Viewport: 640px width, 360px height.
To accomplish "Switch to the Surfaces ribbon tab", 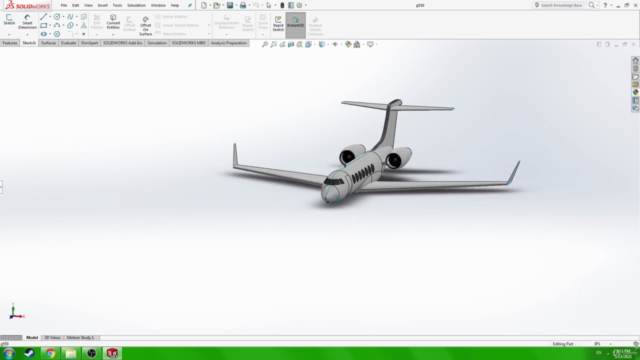I will pyautogui.click(x=48, y=43).
